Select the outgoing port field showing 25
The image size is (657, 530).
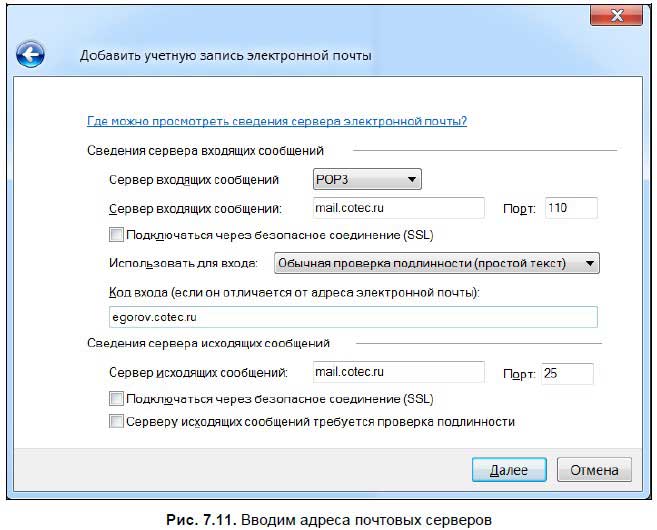(567, 373)
